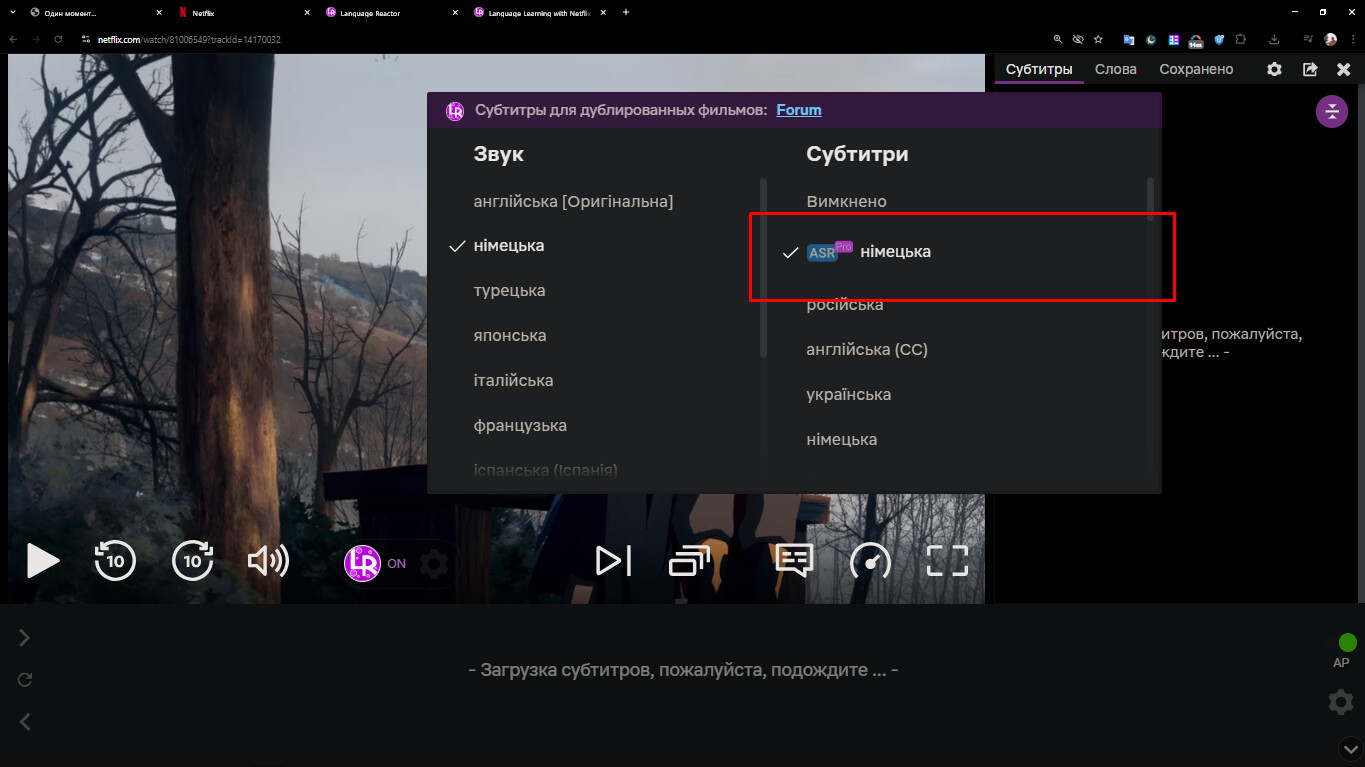Skip forward 10 seconds

[x=193, y=561]
